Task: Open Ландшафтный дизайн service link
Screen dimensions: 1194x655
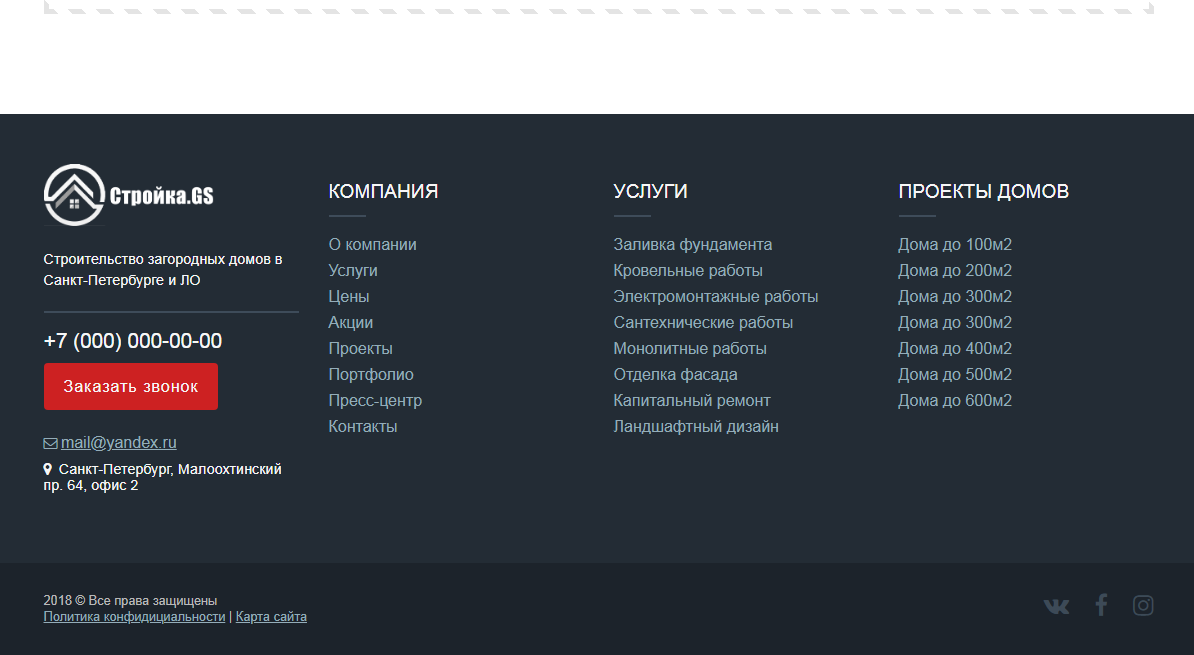Action: click(x=695, y=426)
